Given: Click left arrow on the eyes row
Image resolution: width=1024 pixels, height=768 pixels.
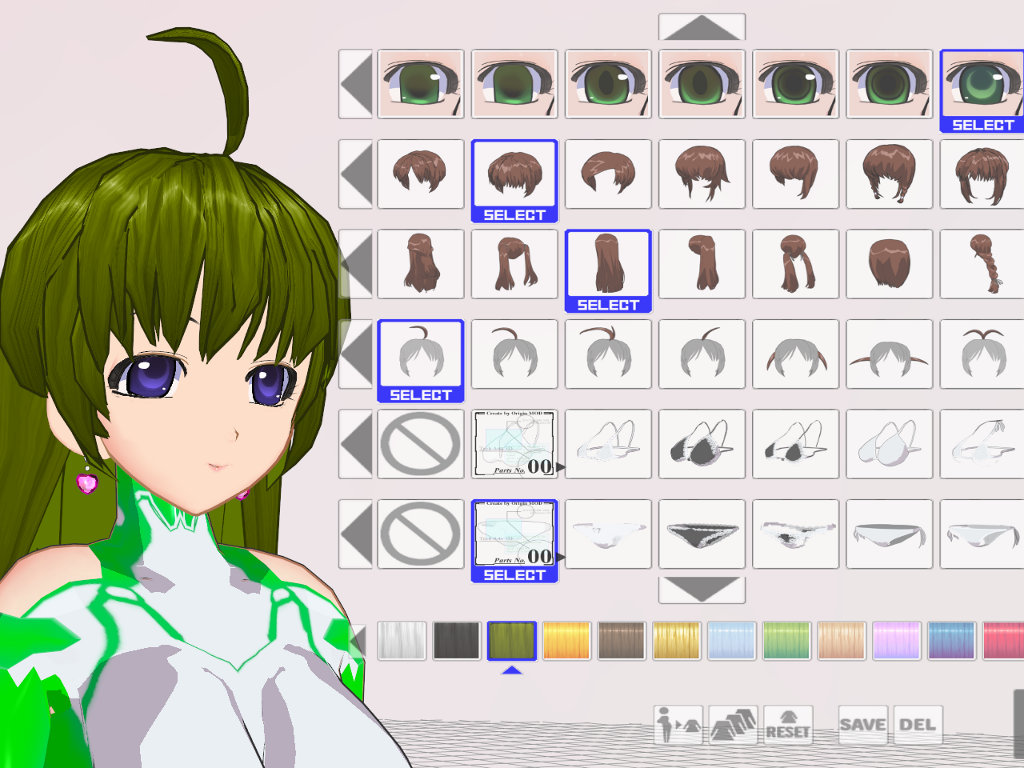Looking at the screenshot, I should click(356, 84).
